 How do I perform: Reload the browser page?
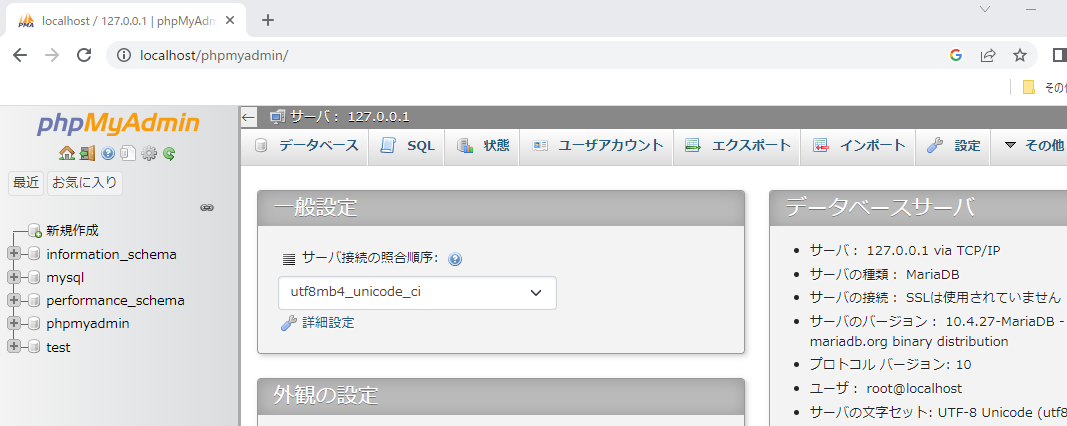point(84,55)
